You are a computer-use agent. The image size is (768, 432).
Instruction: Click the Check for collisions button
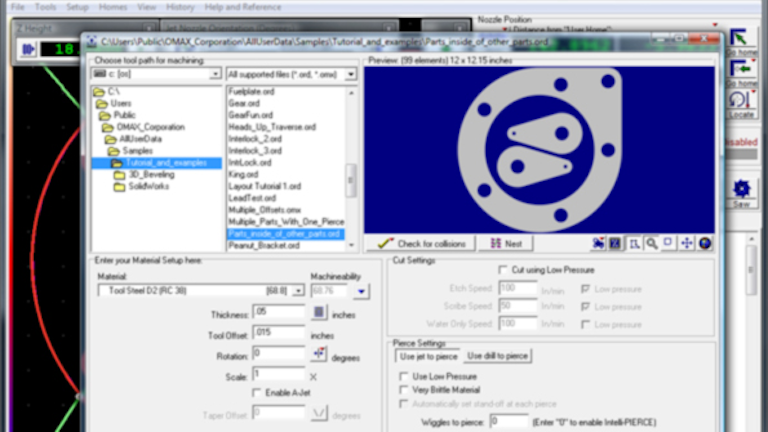(x=419, y=244)
